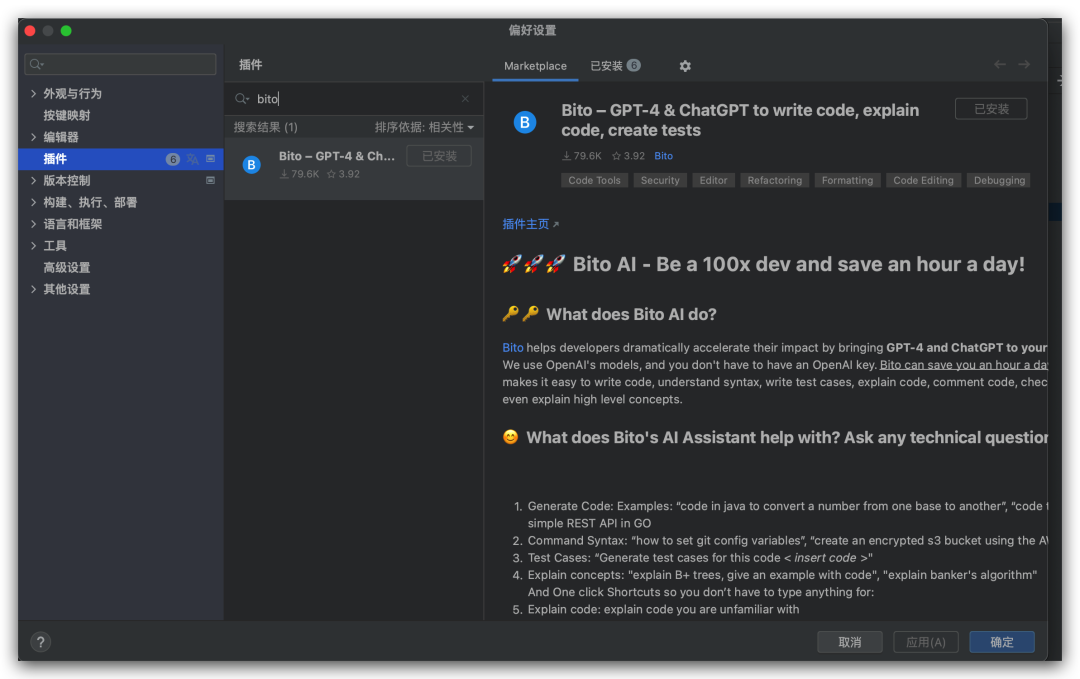The width and height of the screenshot is (1080, 679).
Task: Focus the settings search field in sidebar
Action: coord(121,64)
